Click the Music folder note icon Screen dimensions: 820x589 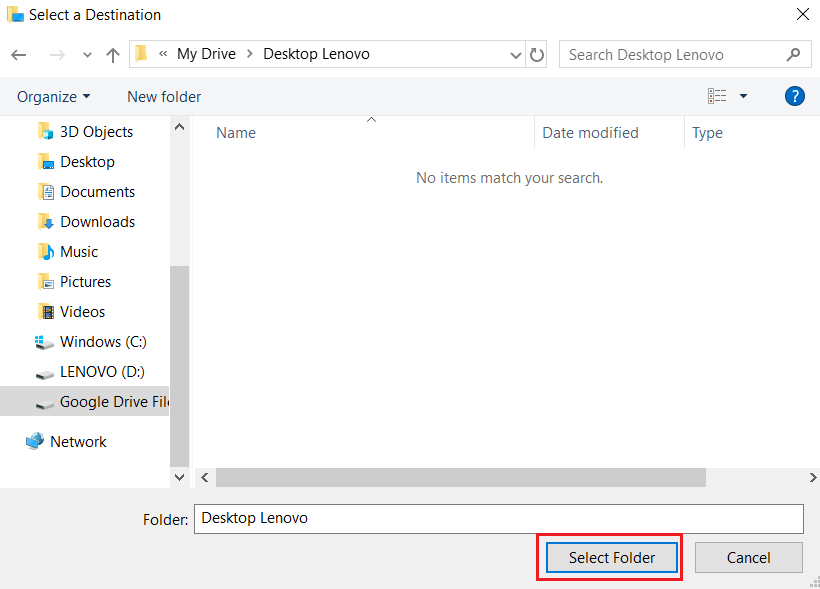(x=46, y=252)
